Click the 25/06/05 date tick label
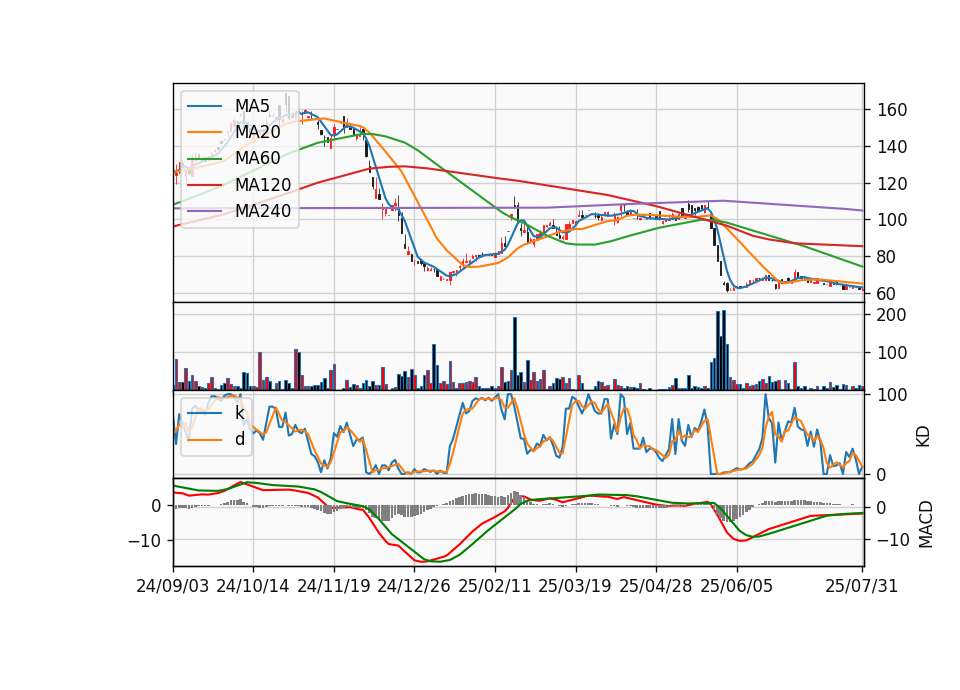 [x=737, y=586]
